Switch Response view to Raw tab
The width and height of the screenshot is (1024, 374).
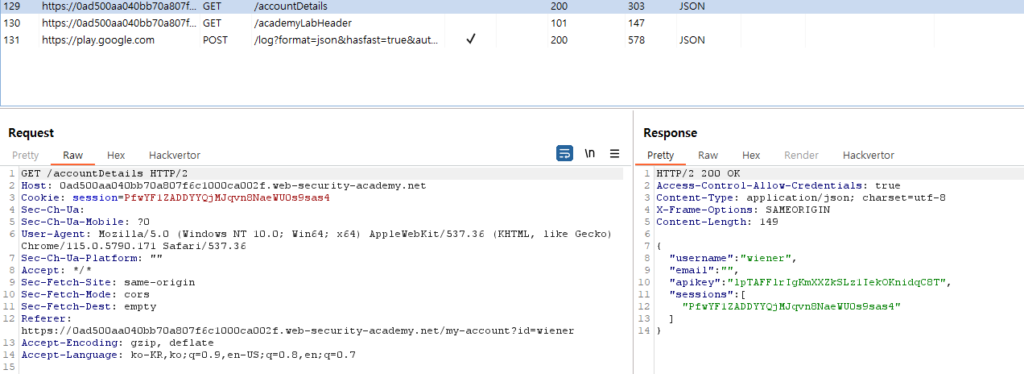708,155
